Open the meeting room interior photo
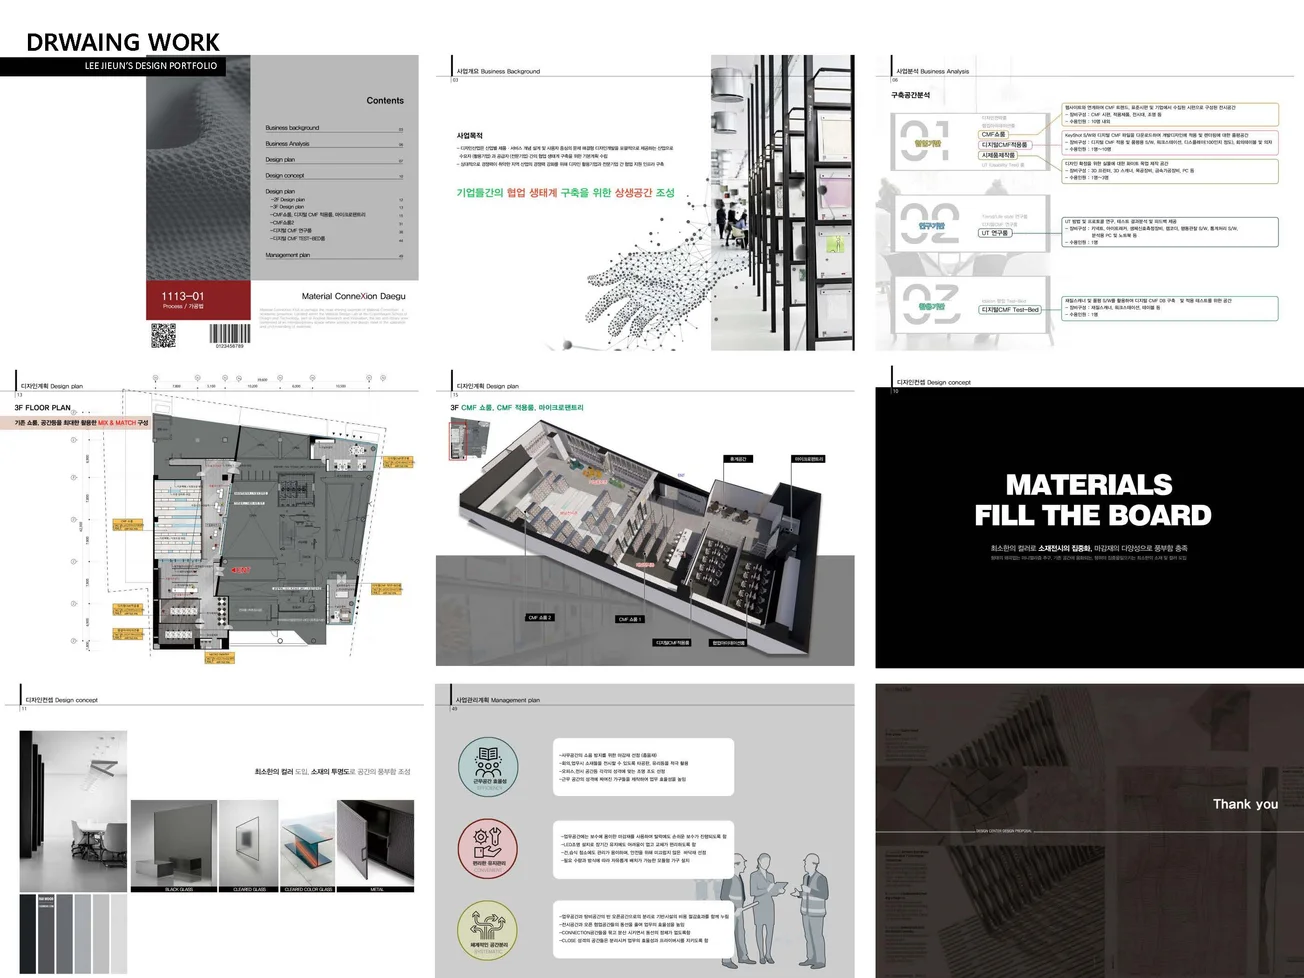This screenshot has height=978, width=1304. pyautogui.click(x=74, y=811)
